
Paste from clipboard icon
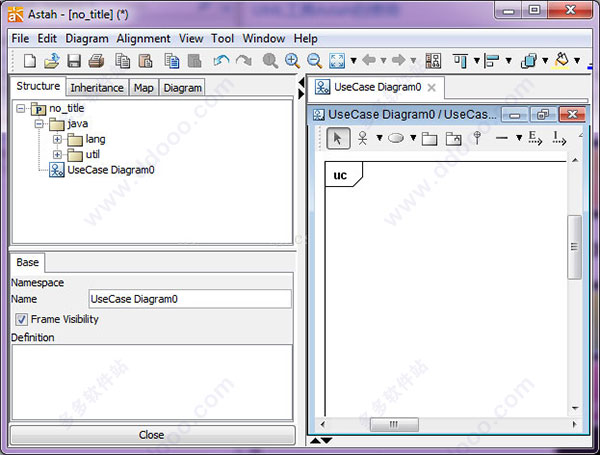[x=145, y=61]
